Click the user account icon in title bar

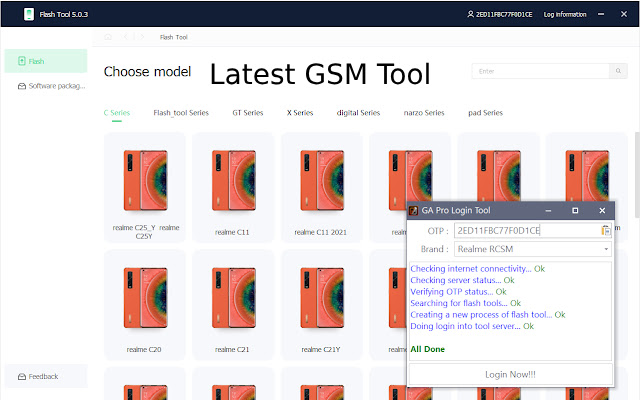pos(470,14)
